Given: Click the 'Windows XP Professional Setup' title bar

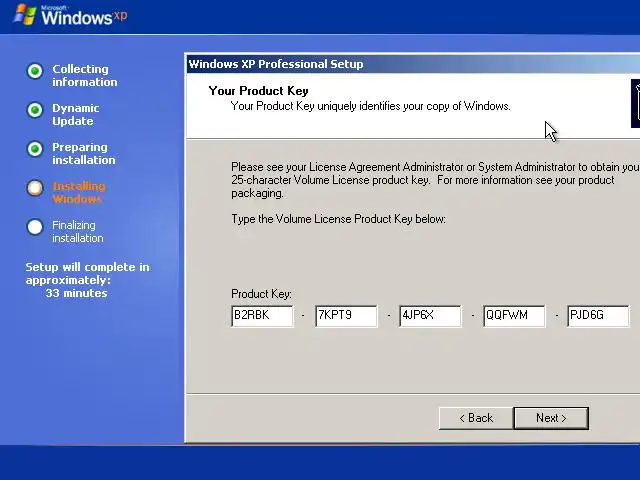Looking at the screenshot, I should 413,64.
